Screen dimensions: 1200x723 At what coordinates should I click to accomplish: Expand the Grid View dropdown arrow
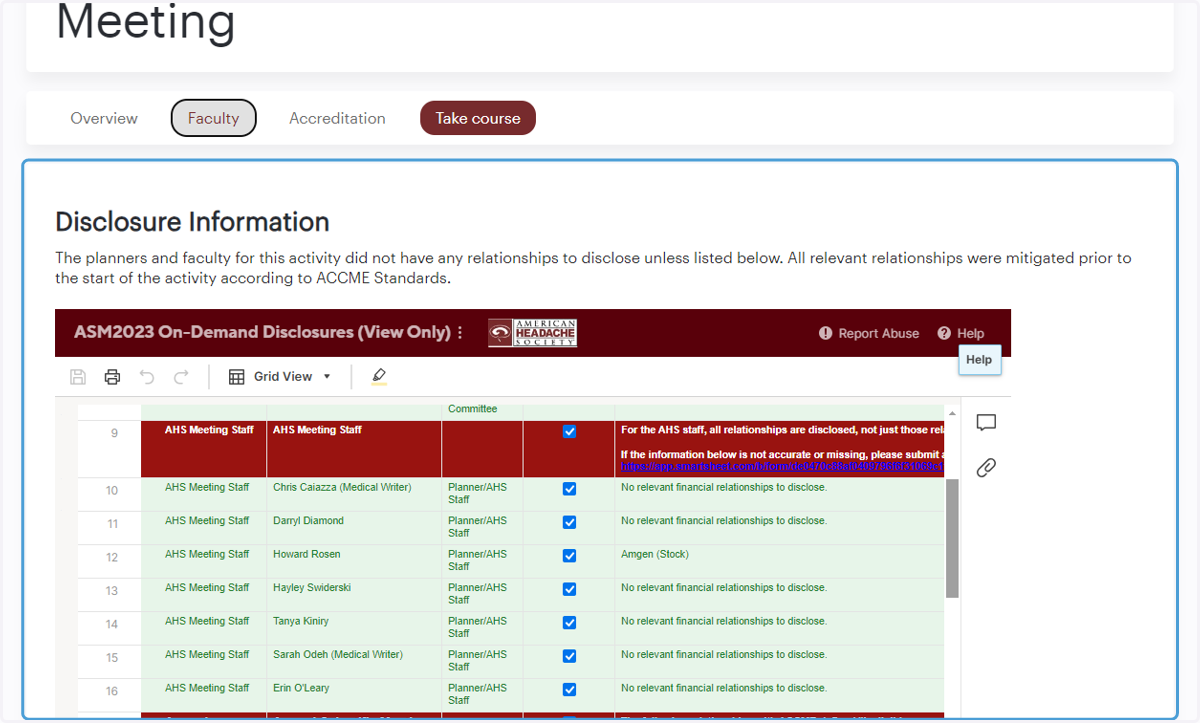(x=327, y=377)
